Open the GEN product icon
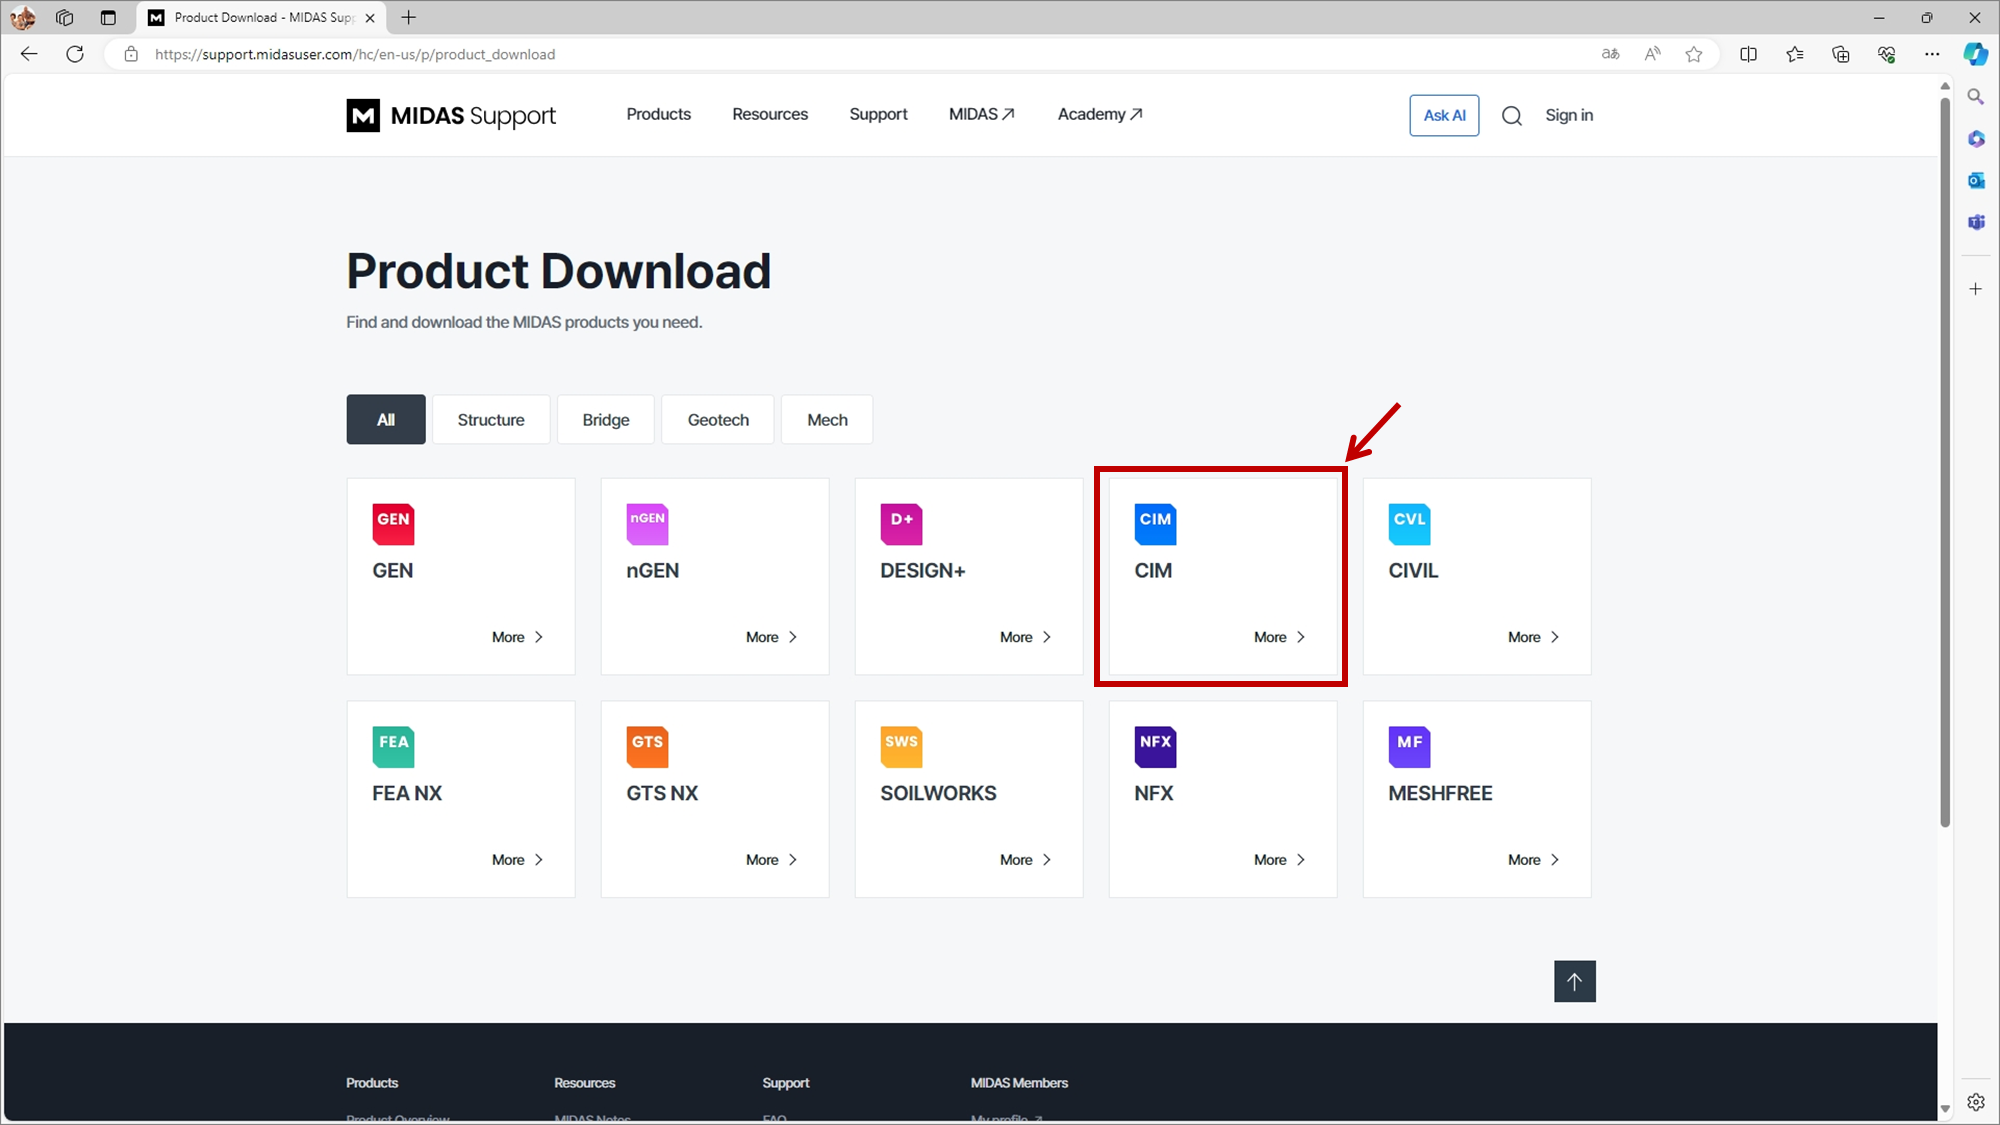 click(393, 524)
